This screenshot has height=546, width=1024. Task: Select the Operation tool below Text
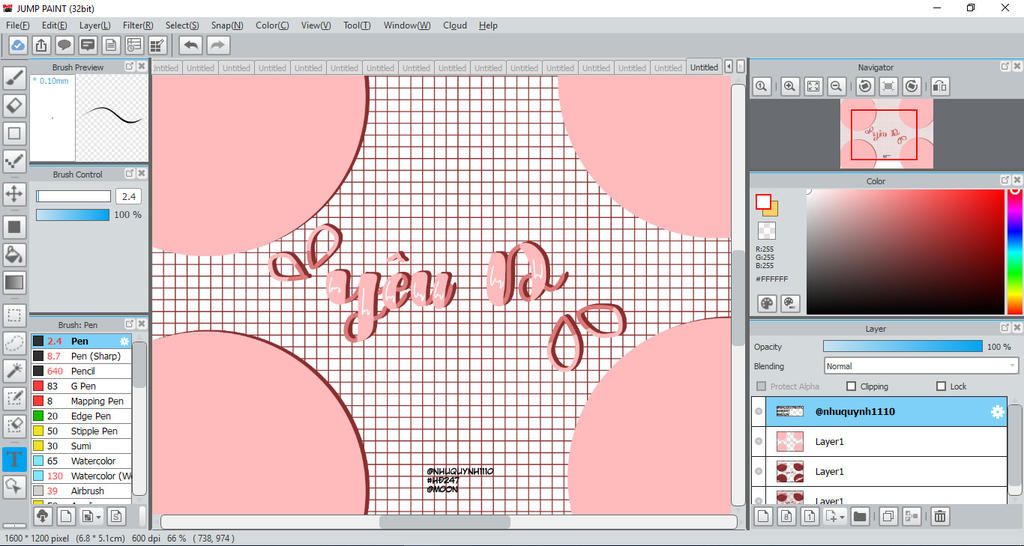tap(14, 486)
